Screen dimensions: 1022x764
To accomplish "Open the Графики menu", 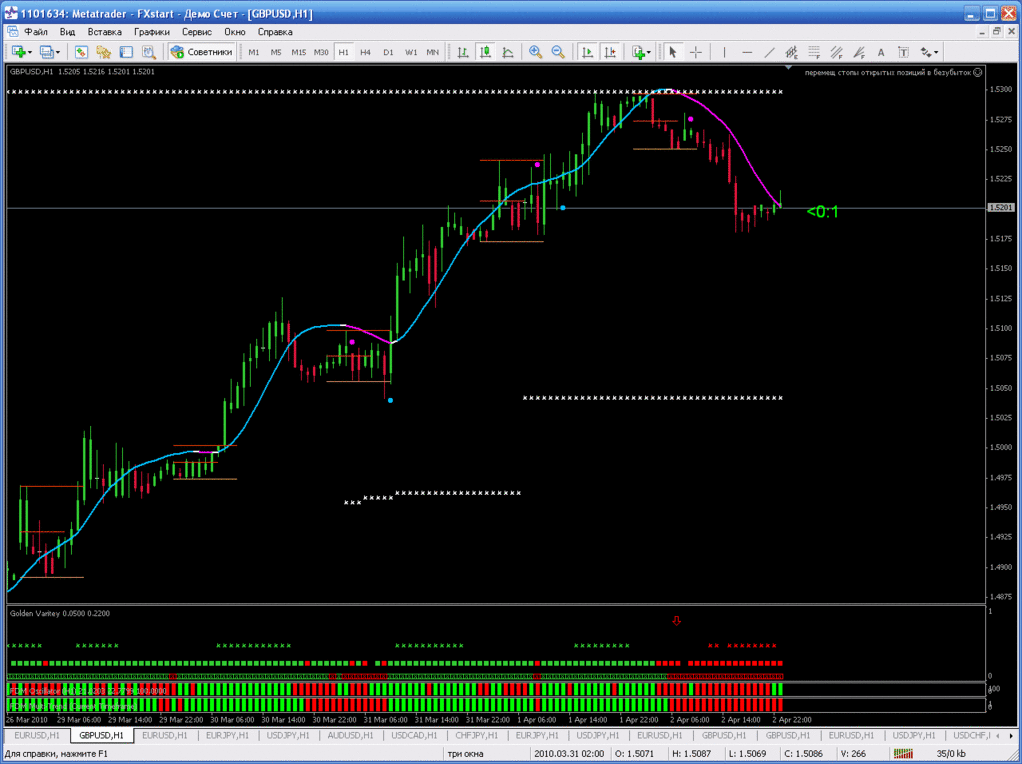I will coord(152,32).
